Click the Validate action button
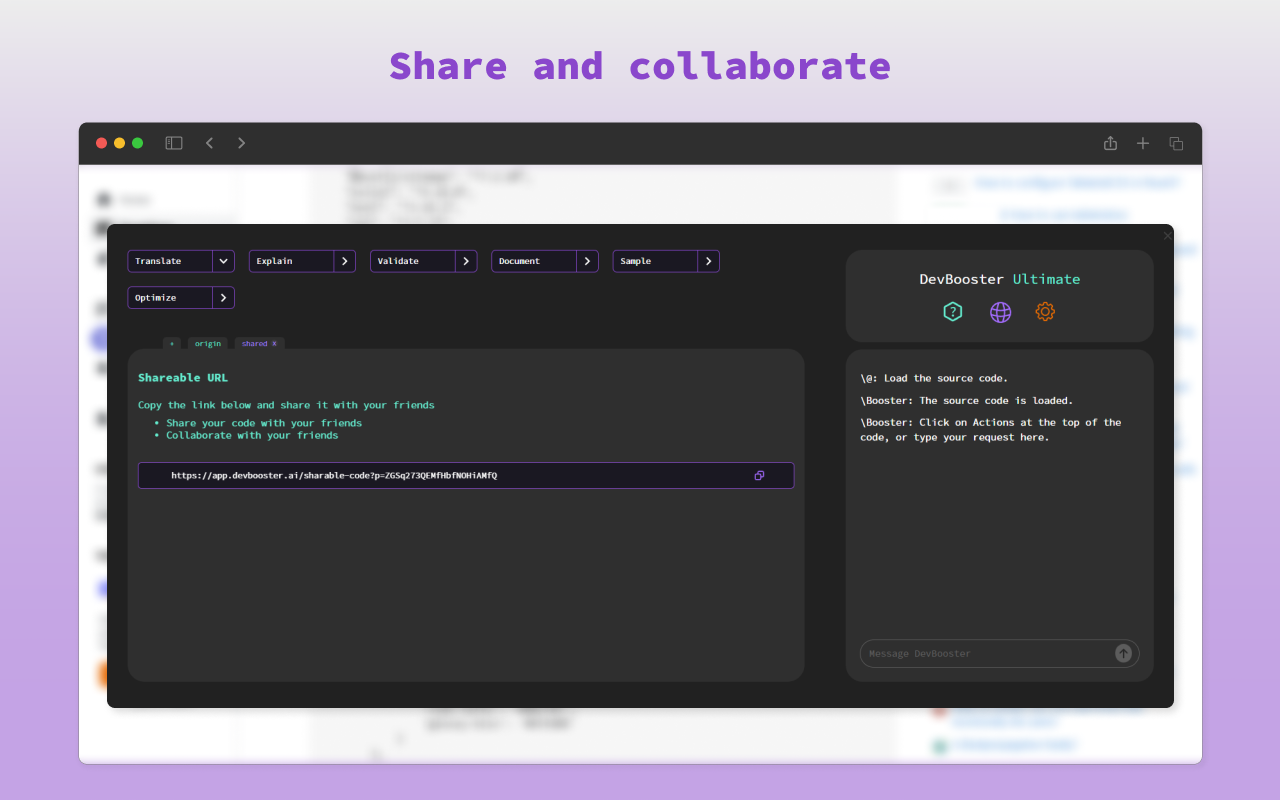Screen dimensions: 1280x800 (x=412, y=261)
